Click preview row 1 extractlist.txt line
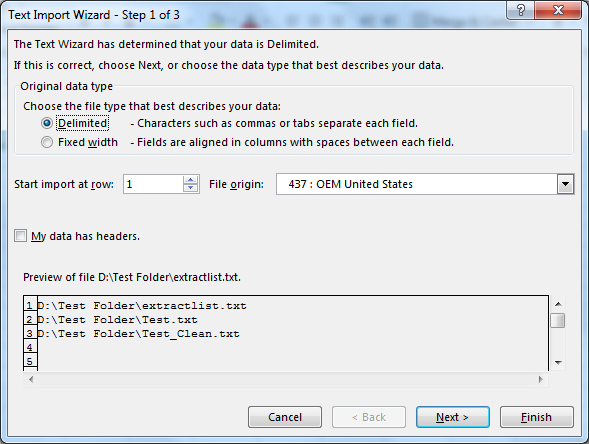 [142, 306]
